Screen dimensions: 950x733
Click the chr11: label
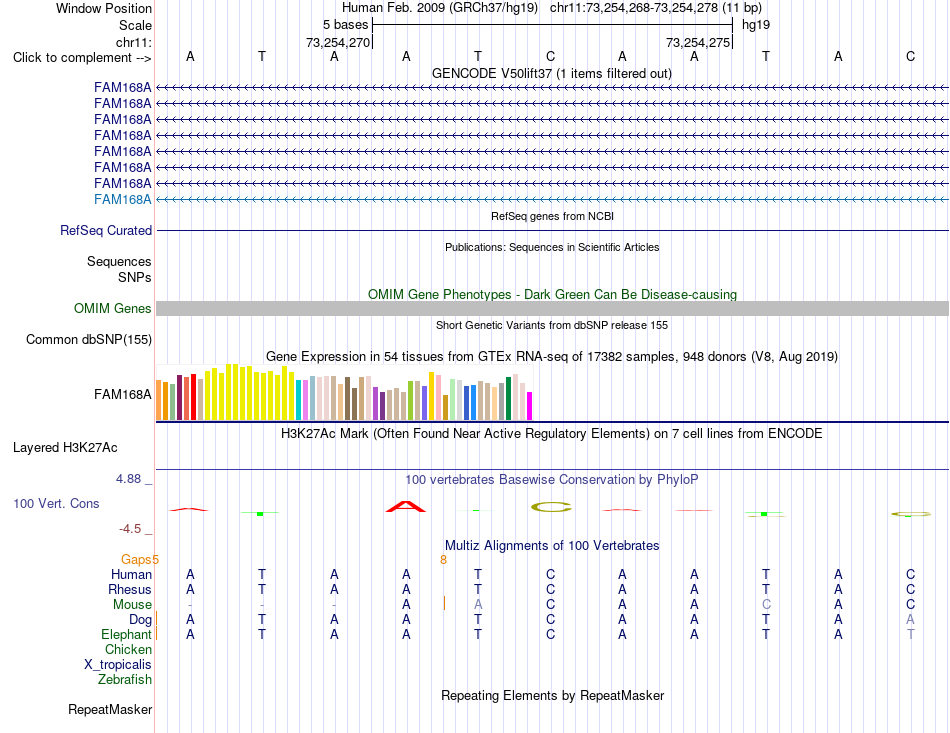point(133,42)
